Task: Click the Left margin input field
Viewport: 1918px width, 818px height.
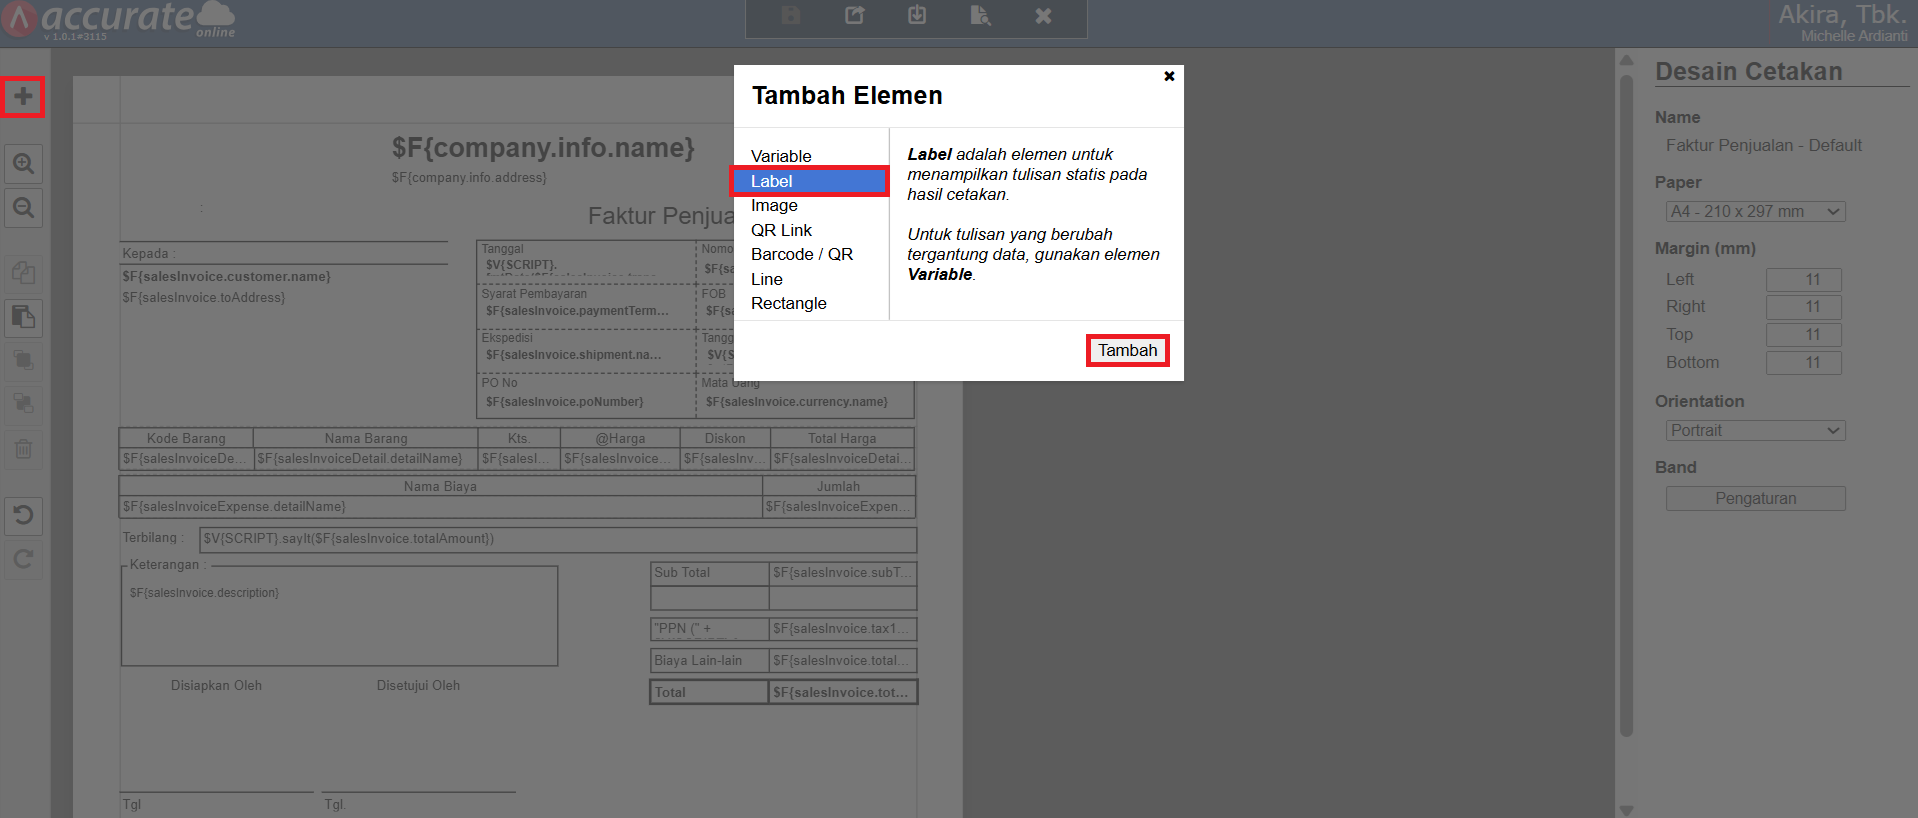Action: point(1803,280)
